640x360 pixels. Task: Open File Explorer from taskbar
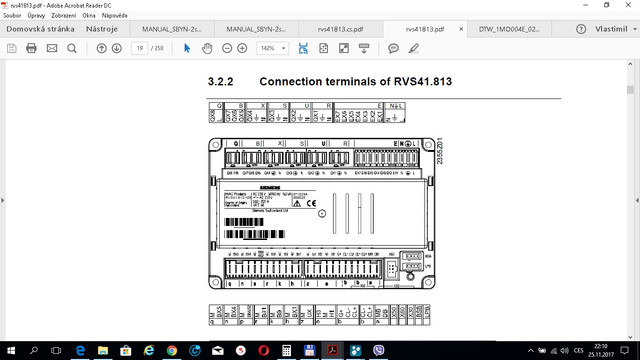(x=103, y=351)
